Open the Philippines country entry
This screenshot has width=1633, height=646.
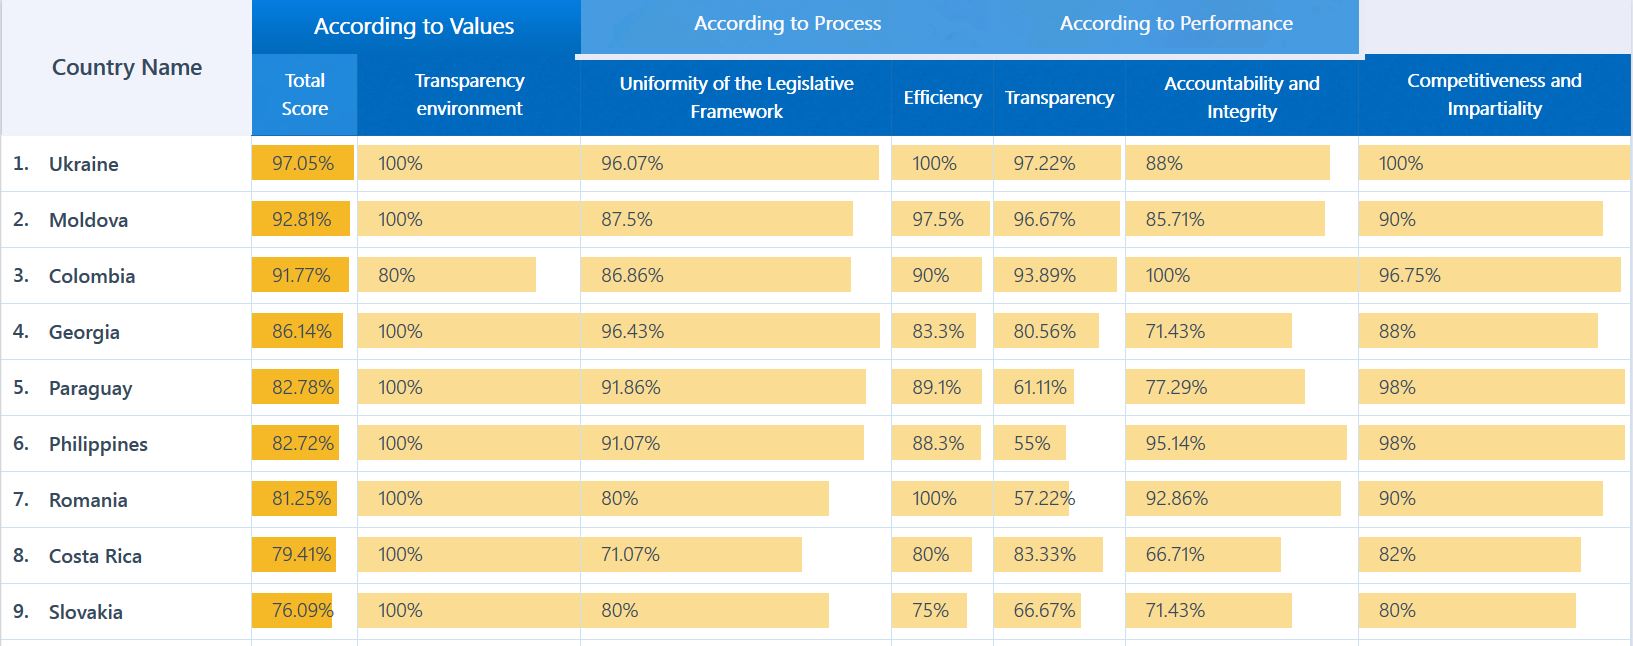click(98, 444)
